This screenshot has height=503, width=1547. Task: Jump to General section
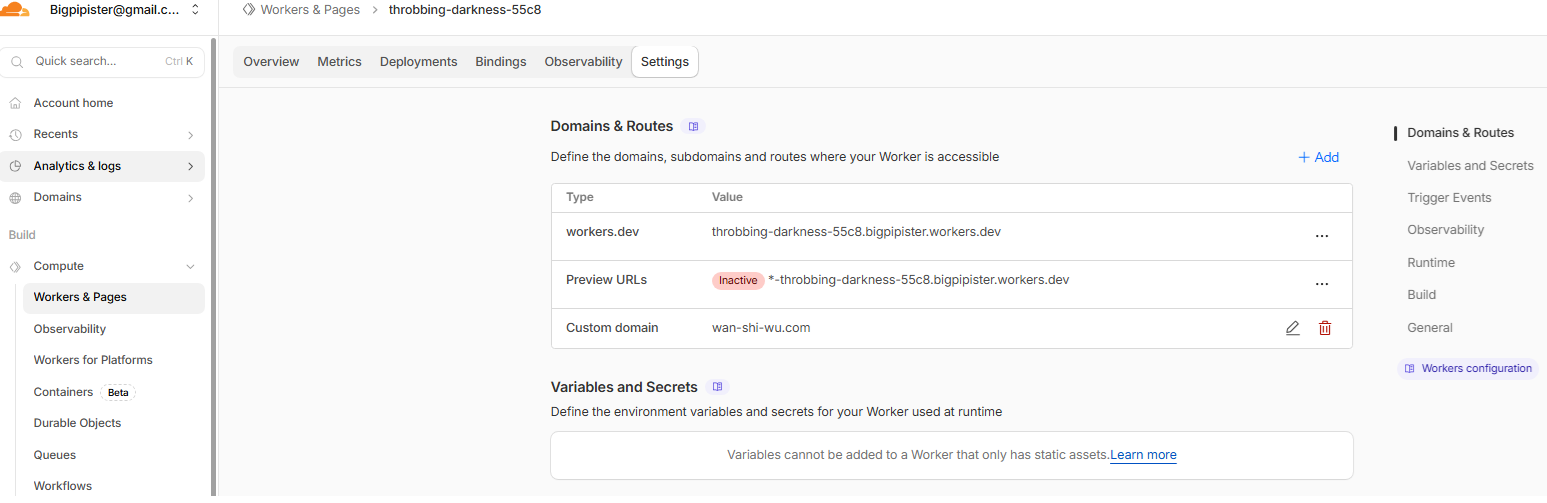point(1430,328)
